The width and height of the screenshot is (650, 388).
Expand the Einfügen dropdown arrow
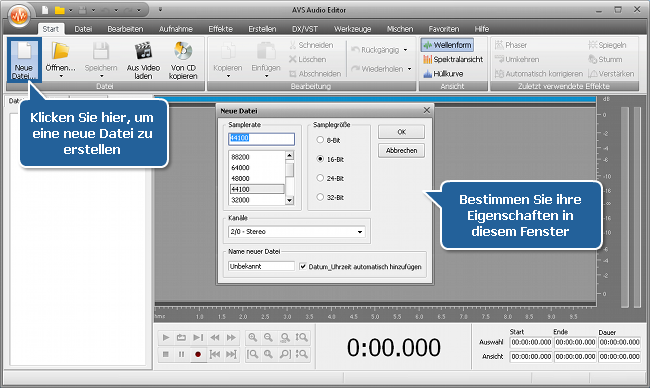266,77
